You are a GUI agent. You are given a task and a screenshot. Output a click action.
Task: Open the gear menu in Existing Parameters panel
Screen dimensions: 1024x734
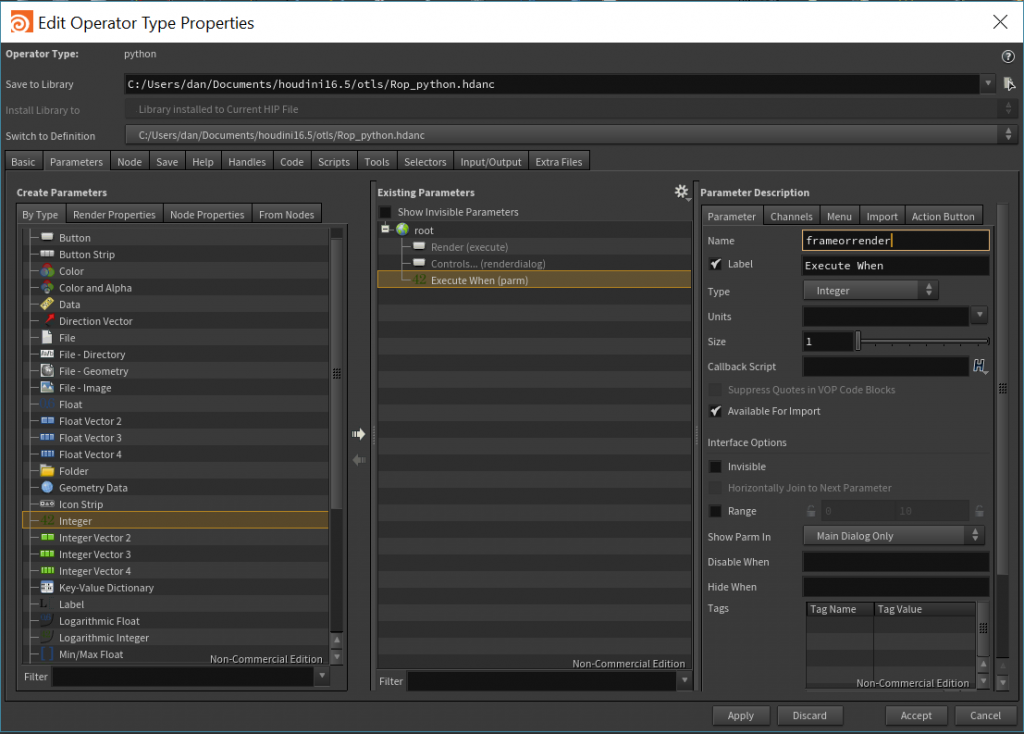682,190
